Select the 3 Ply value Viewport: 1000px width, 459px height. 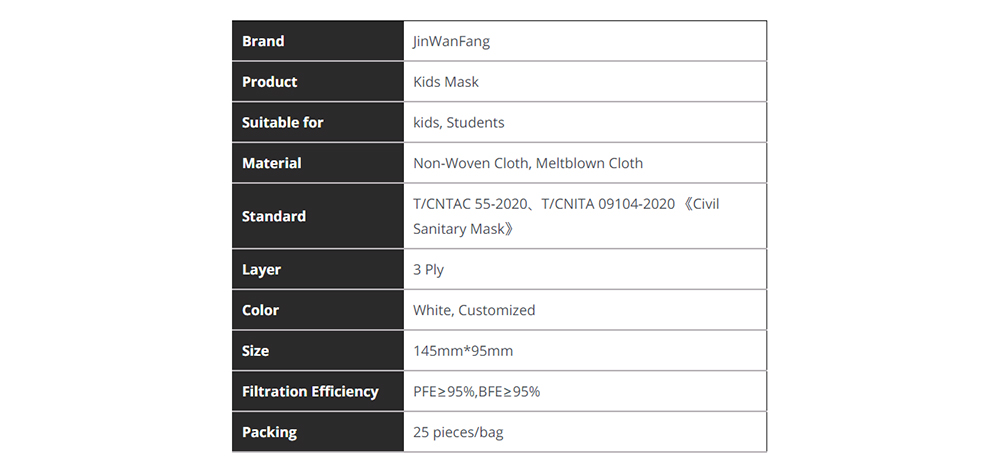pyautogui.click(x=429, y=270)
